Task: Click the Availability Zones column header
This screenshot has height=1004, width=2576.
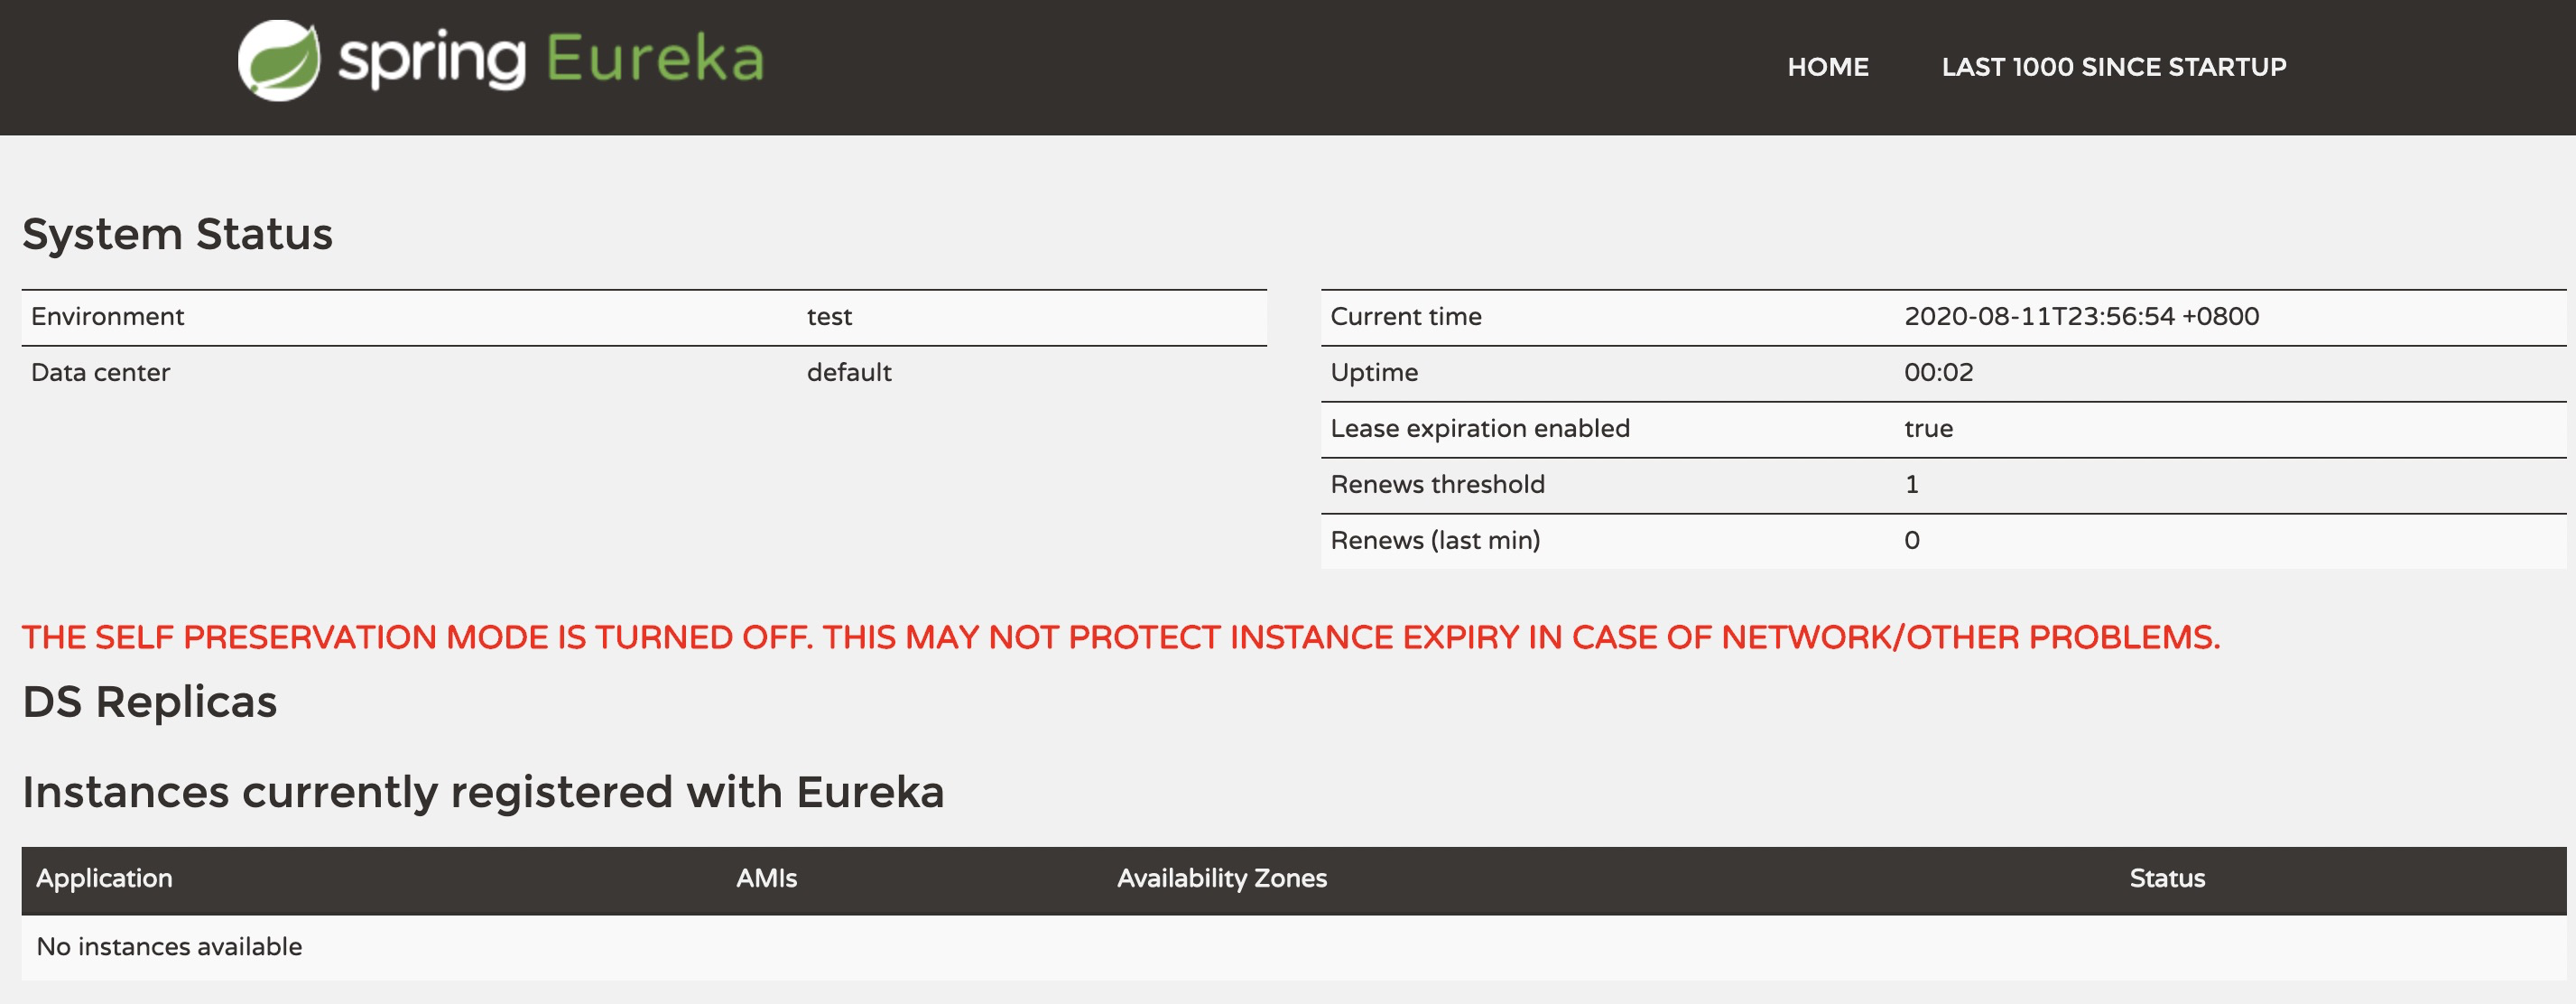Action: [1221, 879]
